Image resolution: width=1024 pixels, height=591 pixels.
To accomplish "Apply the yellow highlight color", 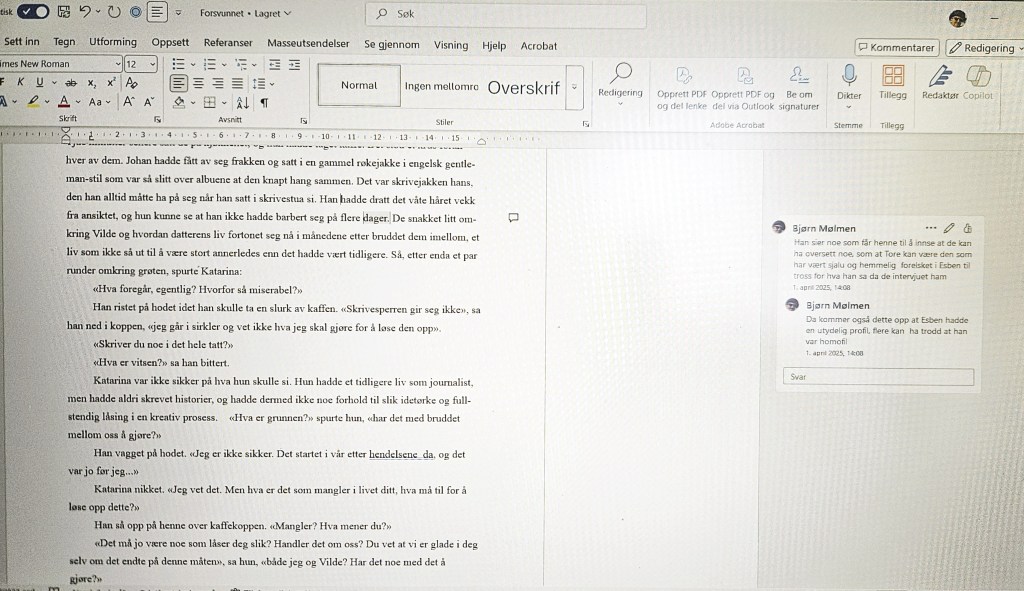I will pos(33,102).
